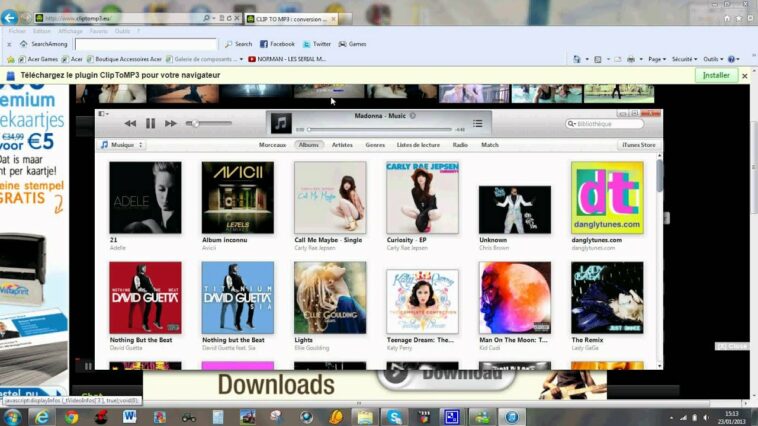Open the blue help icon in the command bar
The height and width of the screenshot is (426, 758).
pos(731,59)
